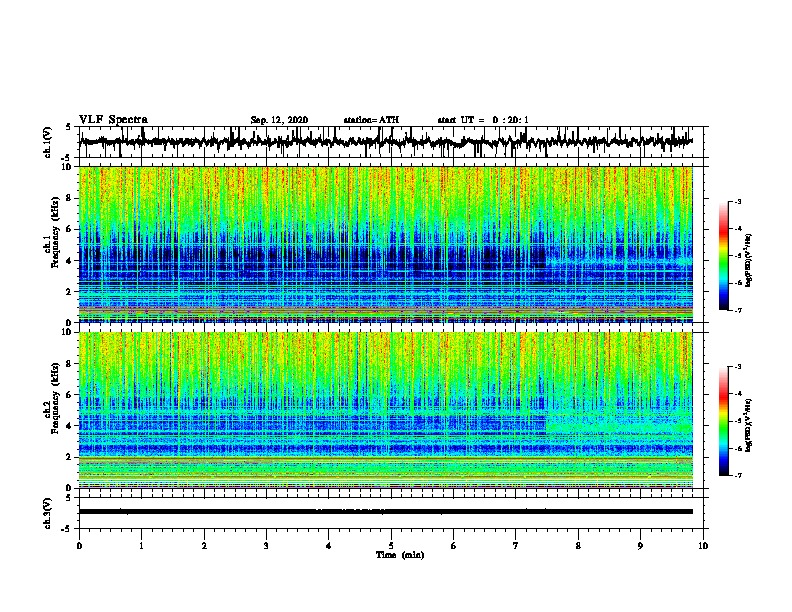Select the "Time (min)" axis title
The height and width of the screenshot is (612, 792).
point(400,555)
